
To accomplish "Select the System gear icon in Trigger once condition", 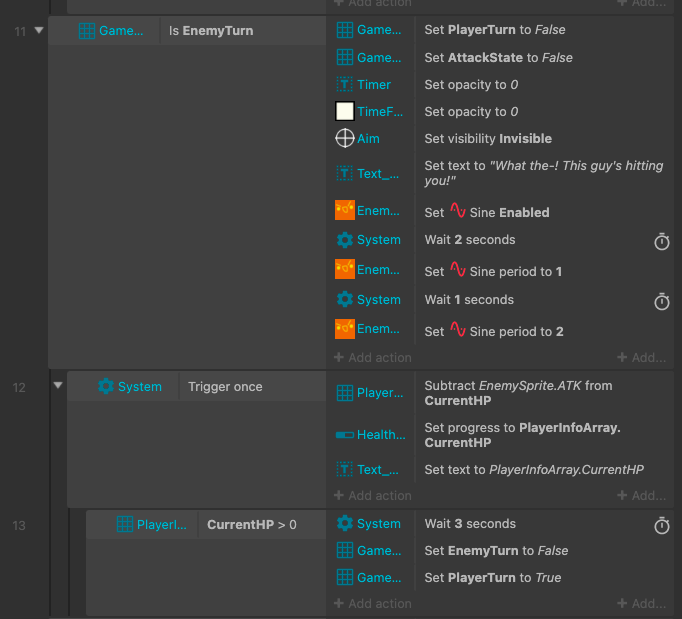I will (x=106, y=386).
